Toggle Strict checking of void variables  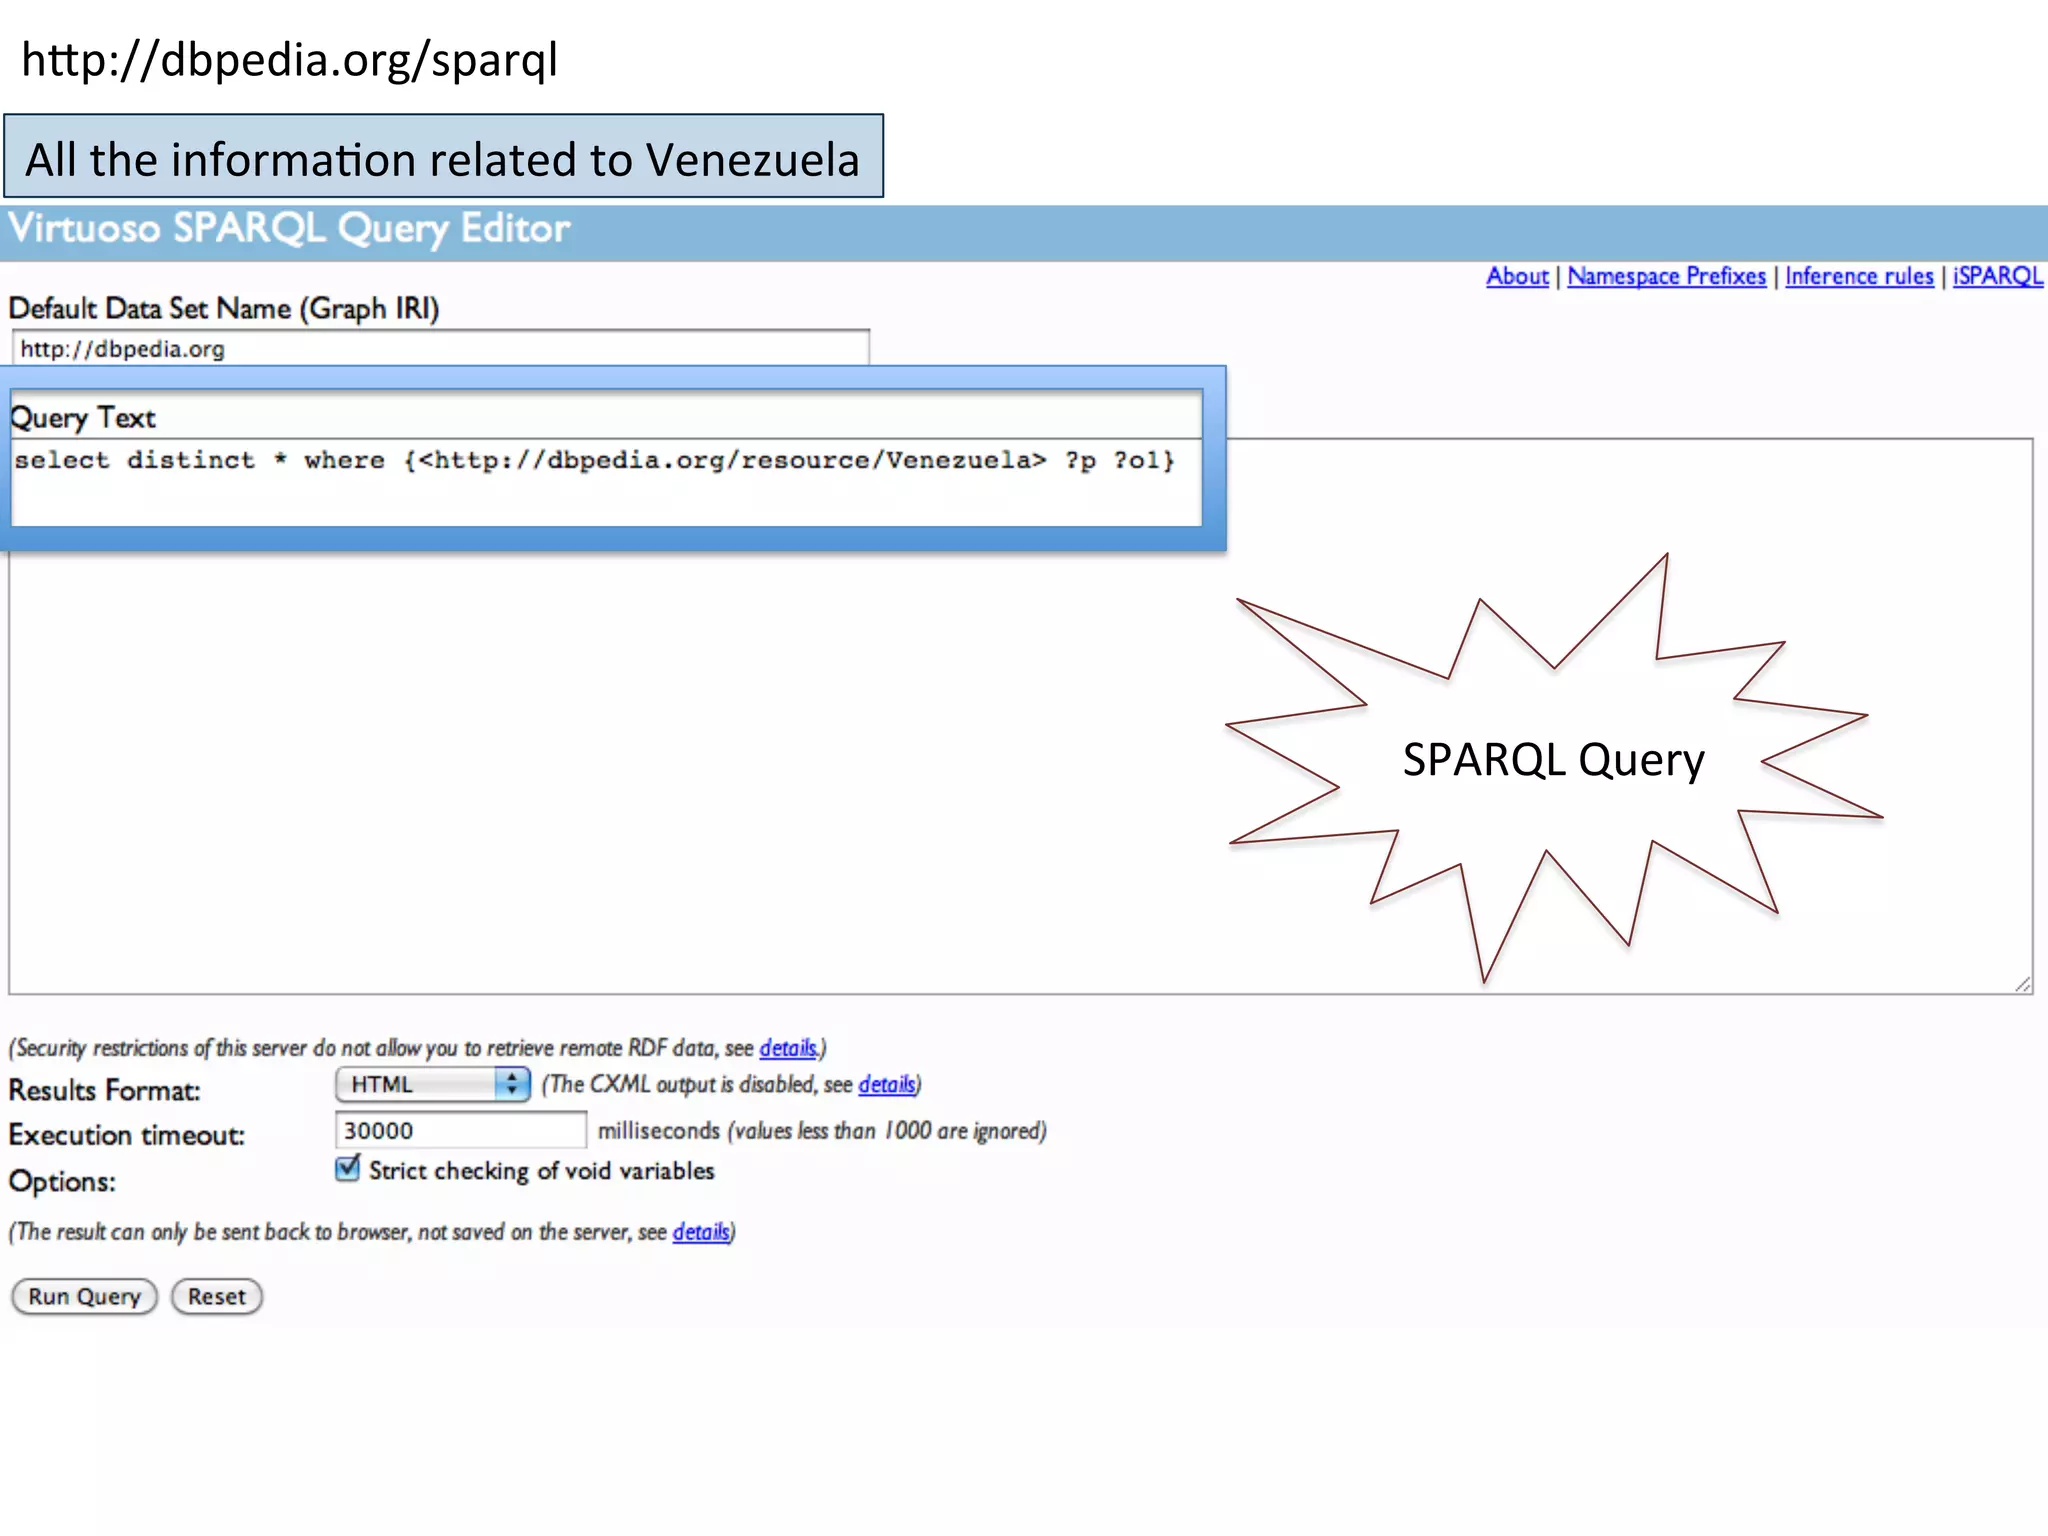[347, 1168]
